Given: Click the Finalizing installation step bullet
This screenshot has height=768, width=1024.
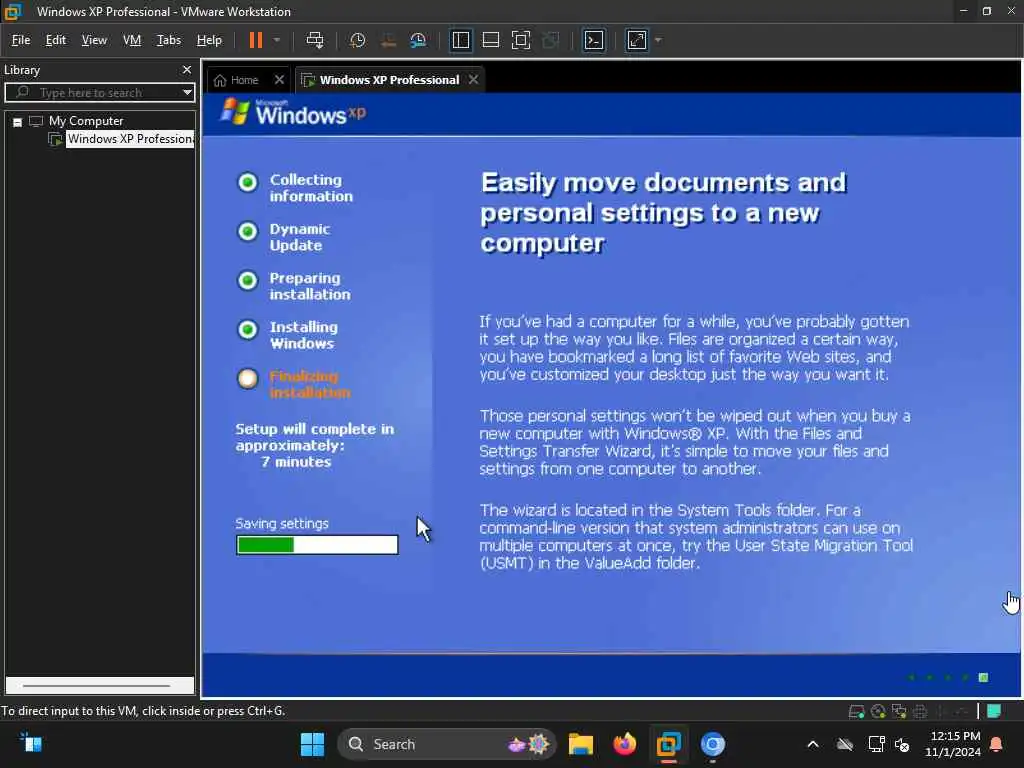Looking at the screenshot, I should (x=248, y=378).
